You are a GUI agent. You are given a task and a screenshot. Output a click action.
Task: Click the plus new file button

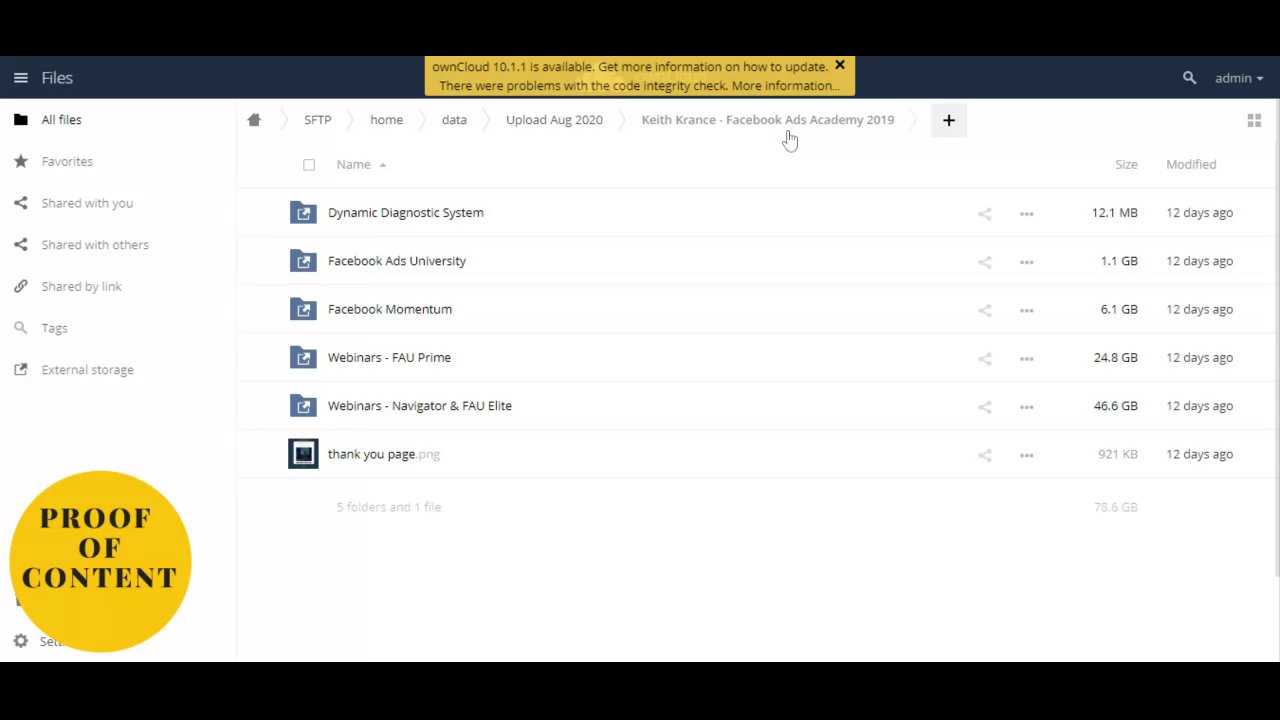(949, 121)
